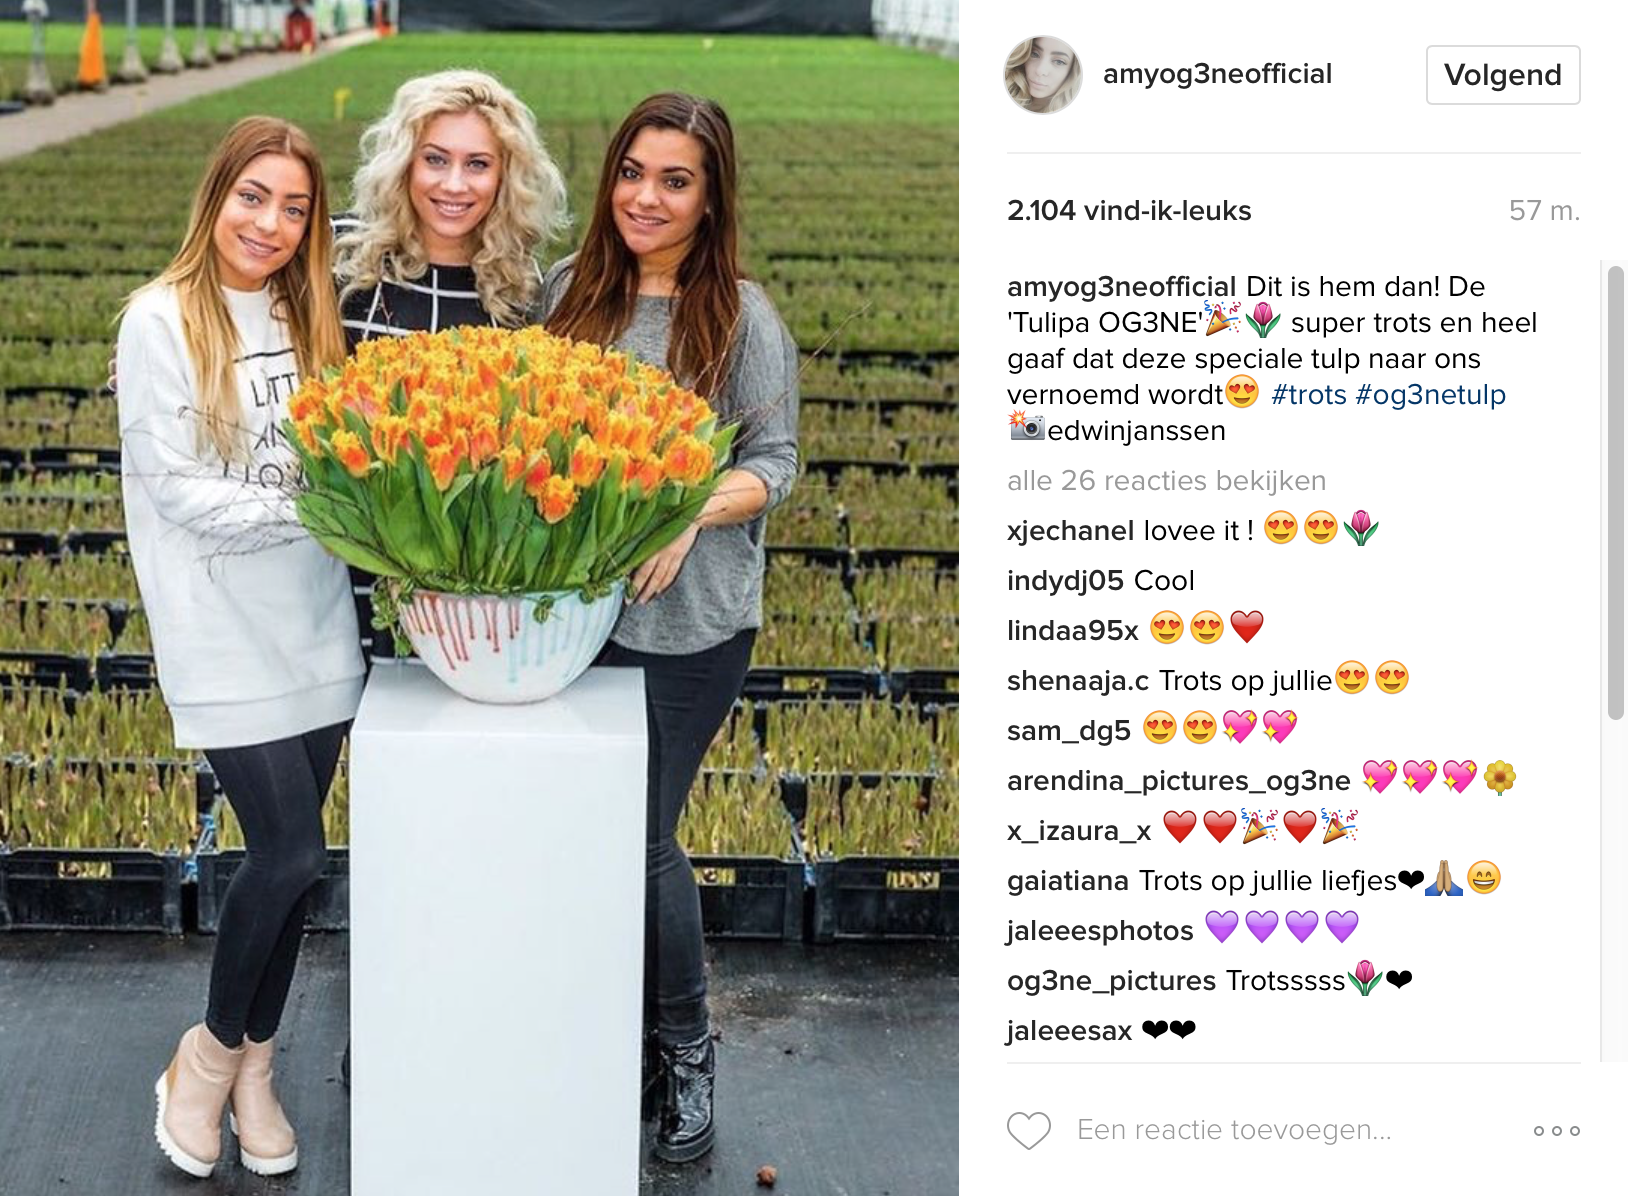Open lindaa95x commenter profile
The width and height of the screenshot is (1628, 1196).
[1072, 631]
